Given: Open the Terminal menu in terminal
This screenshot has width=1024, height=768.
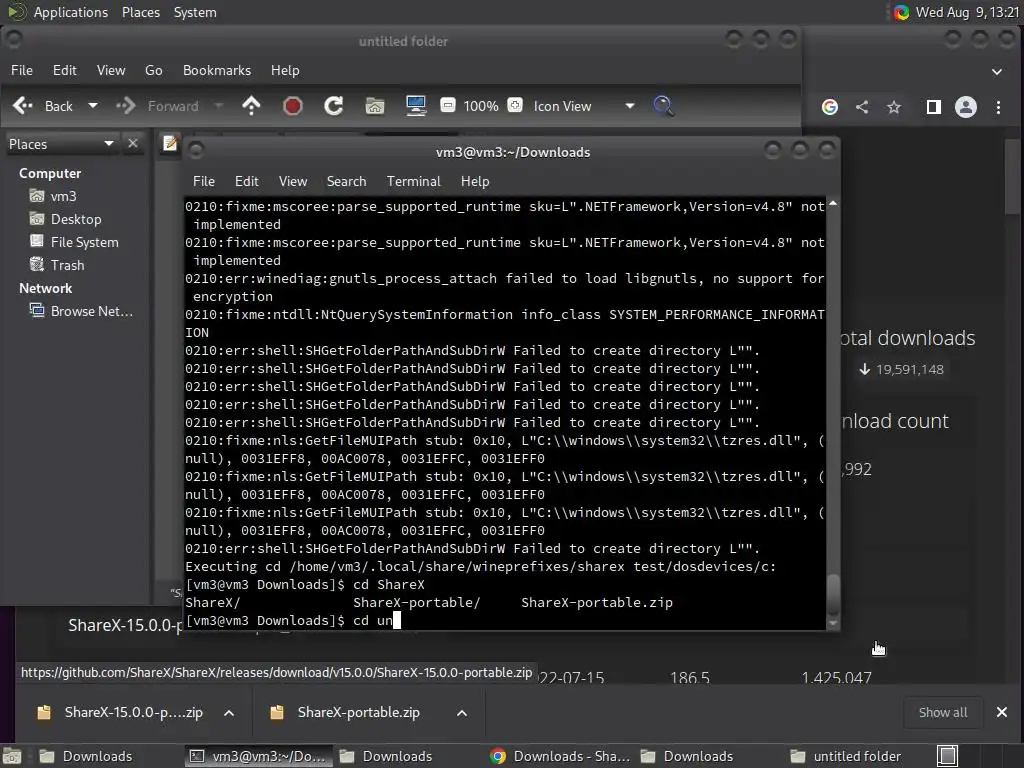Looking at the screenshot, I should (x=413, y=181).
